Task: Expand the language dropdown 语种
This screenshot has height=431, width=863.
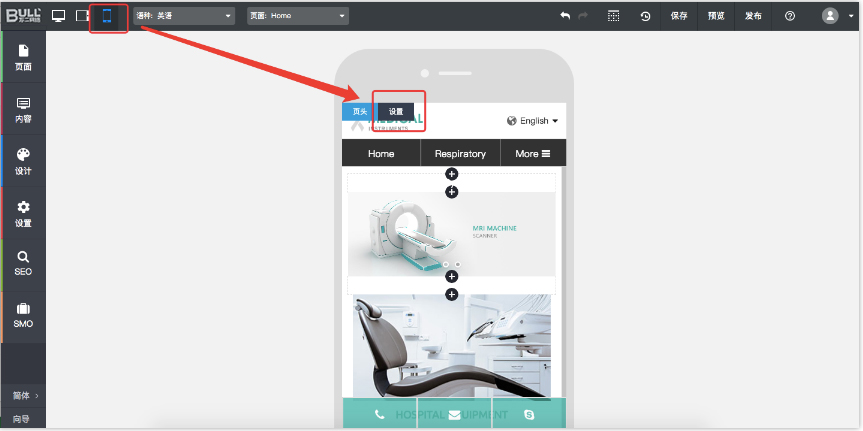Action: click(x=184, y=16)
